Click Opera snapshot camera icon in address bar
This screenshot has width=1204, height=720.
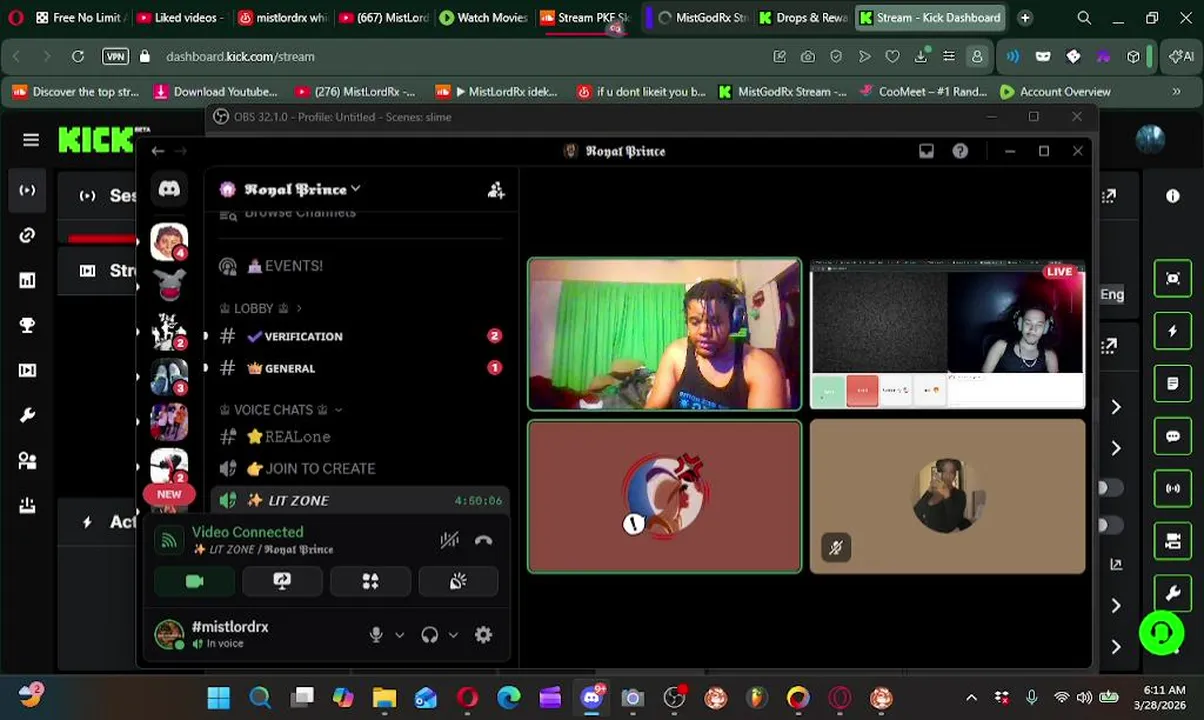click(808, 57)
